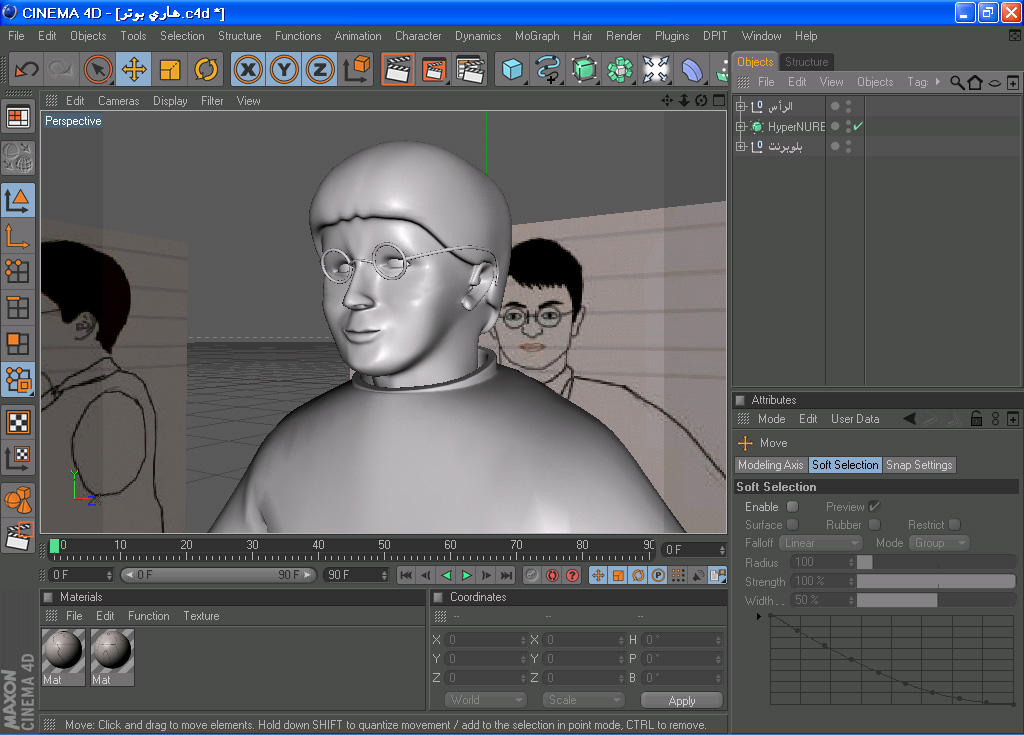1024x735 pixels.
Task: Adjust the Radius slider
Action: (936, 563)
